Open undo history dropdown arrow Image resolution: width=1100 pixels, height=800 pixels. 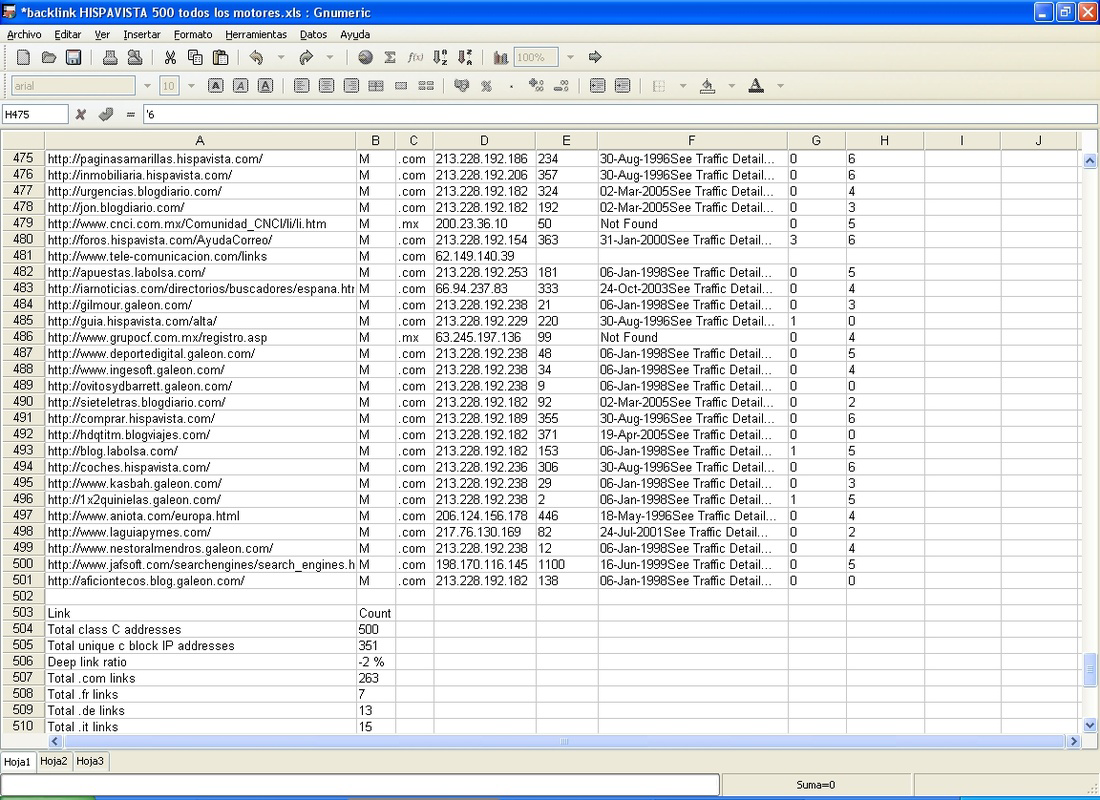tap(281, 58)
